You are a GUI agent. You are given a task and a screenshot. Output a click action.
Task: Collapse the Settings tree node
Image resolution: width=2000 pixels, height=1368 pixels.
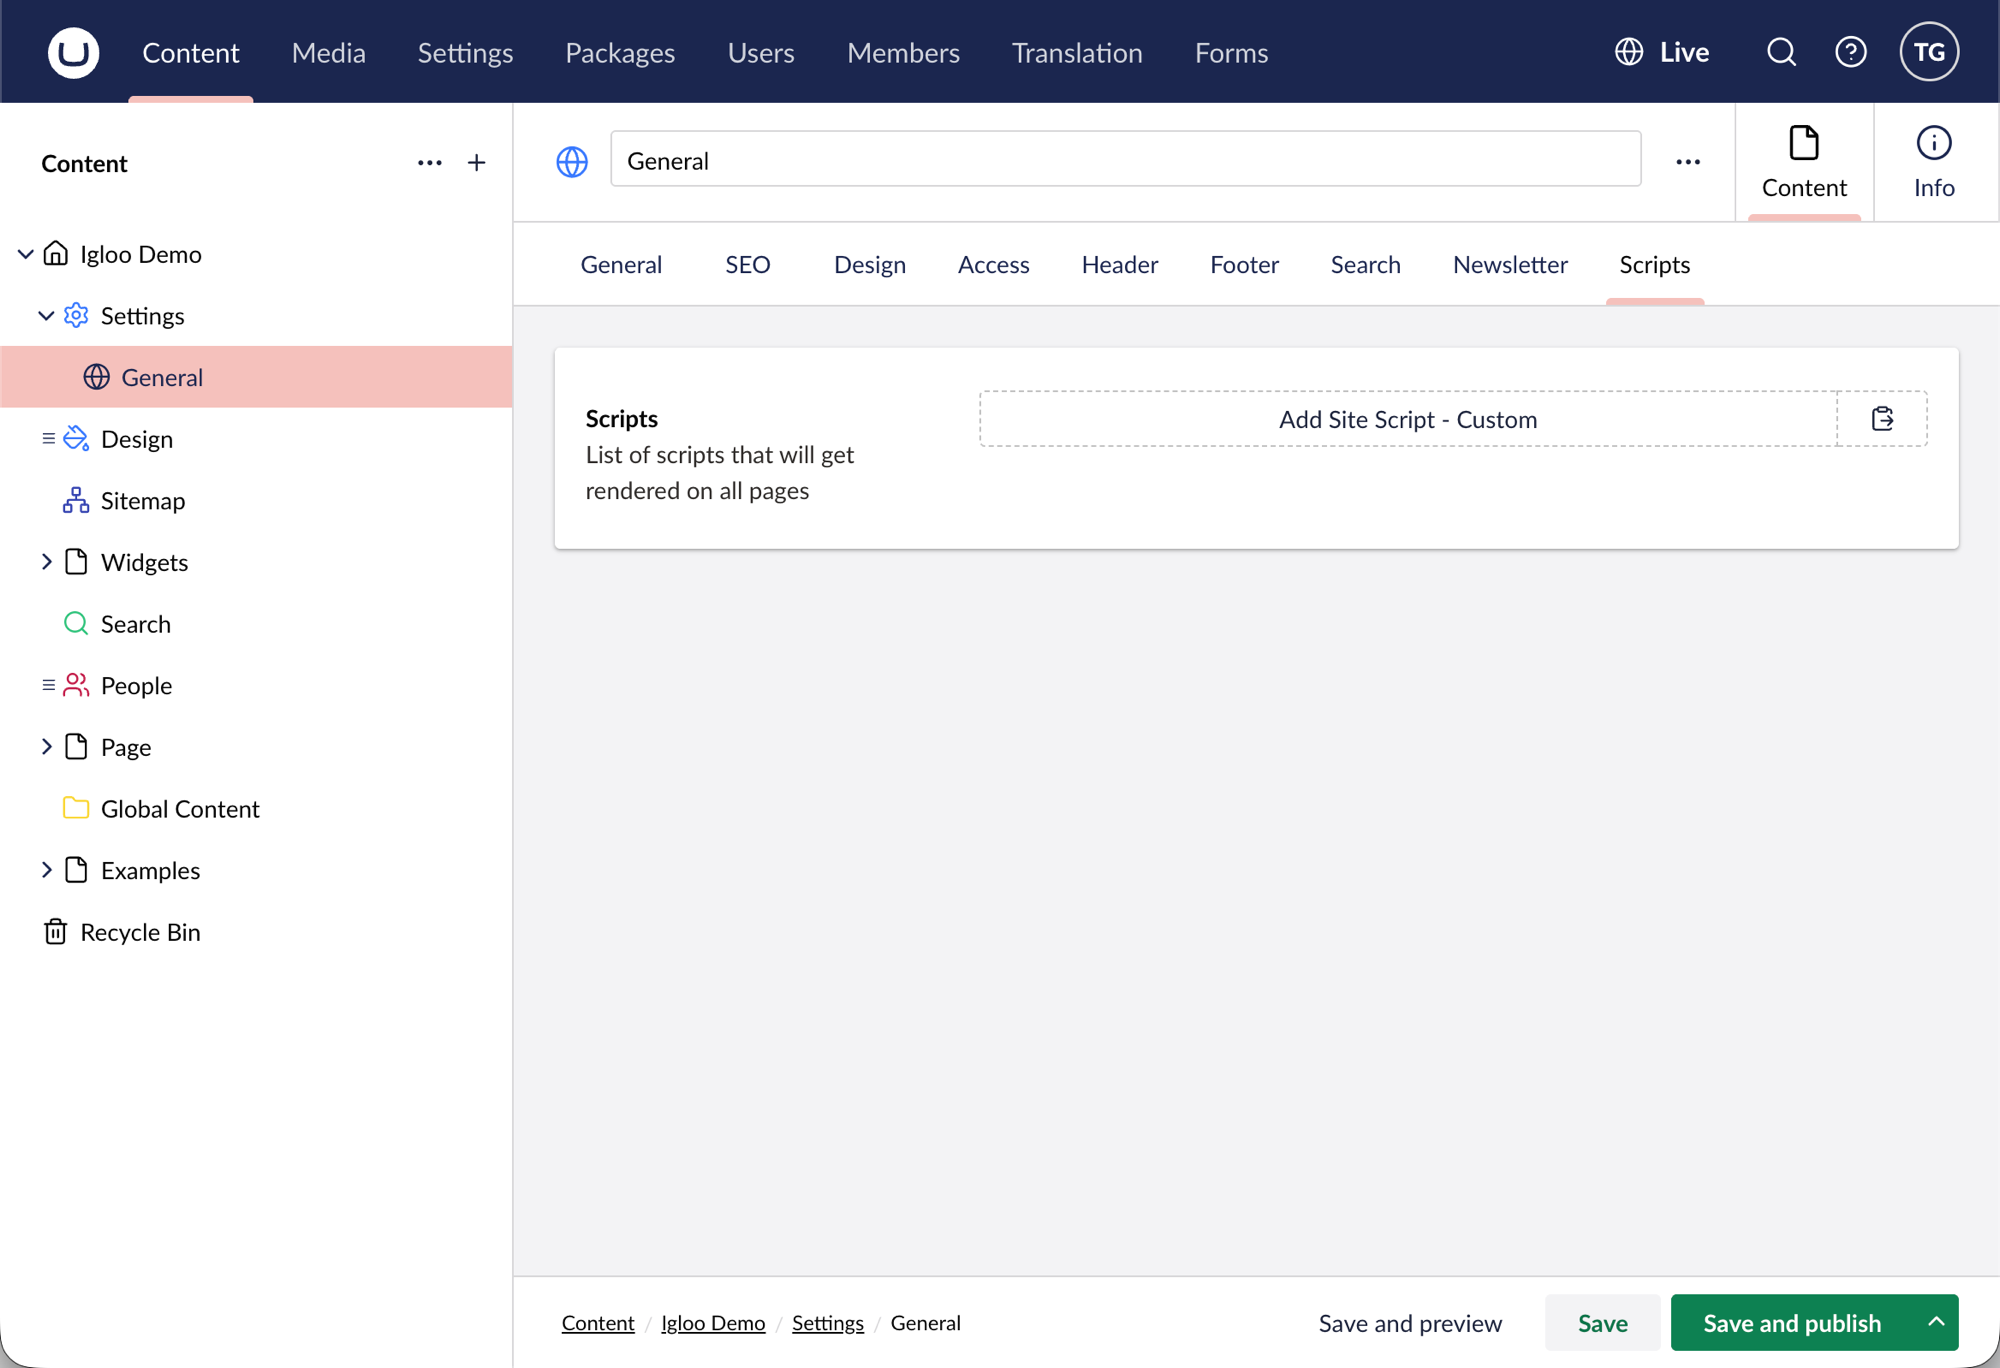point(46,315)
